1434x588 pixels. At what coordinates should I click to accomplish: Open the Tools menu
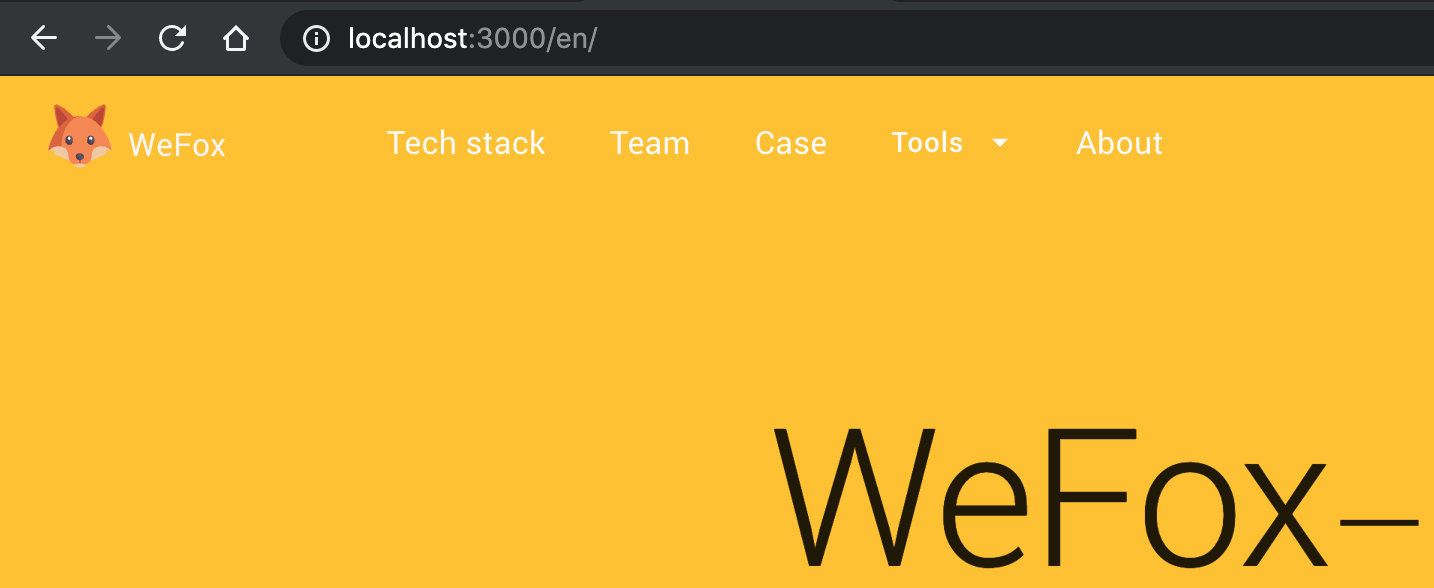click(x=927, y=143)
